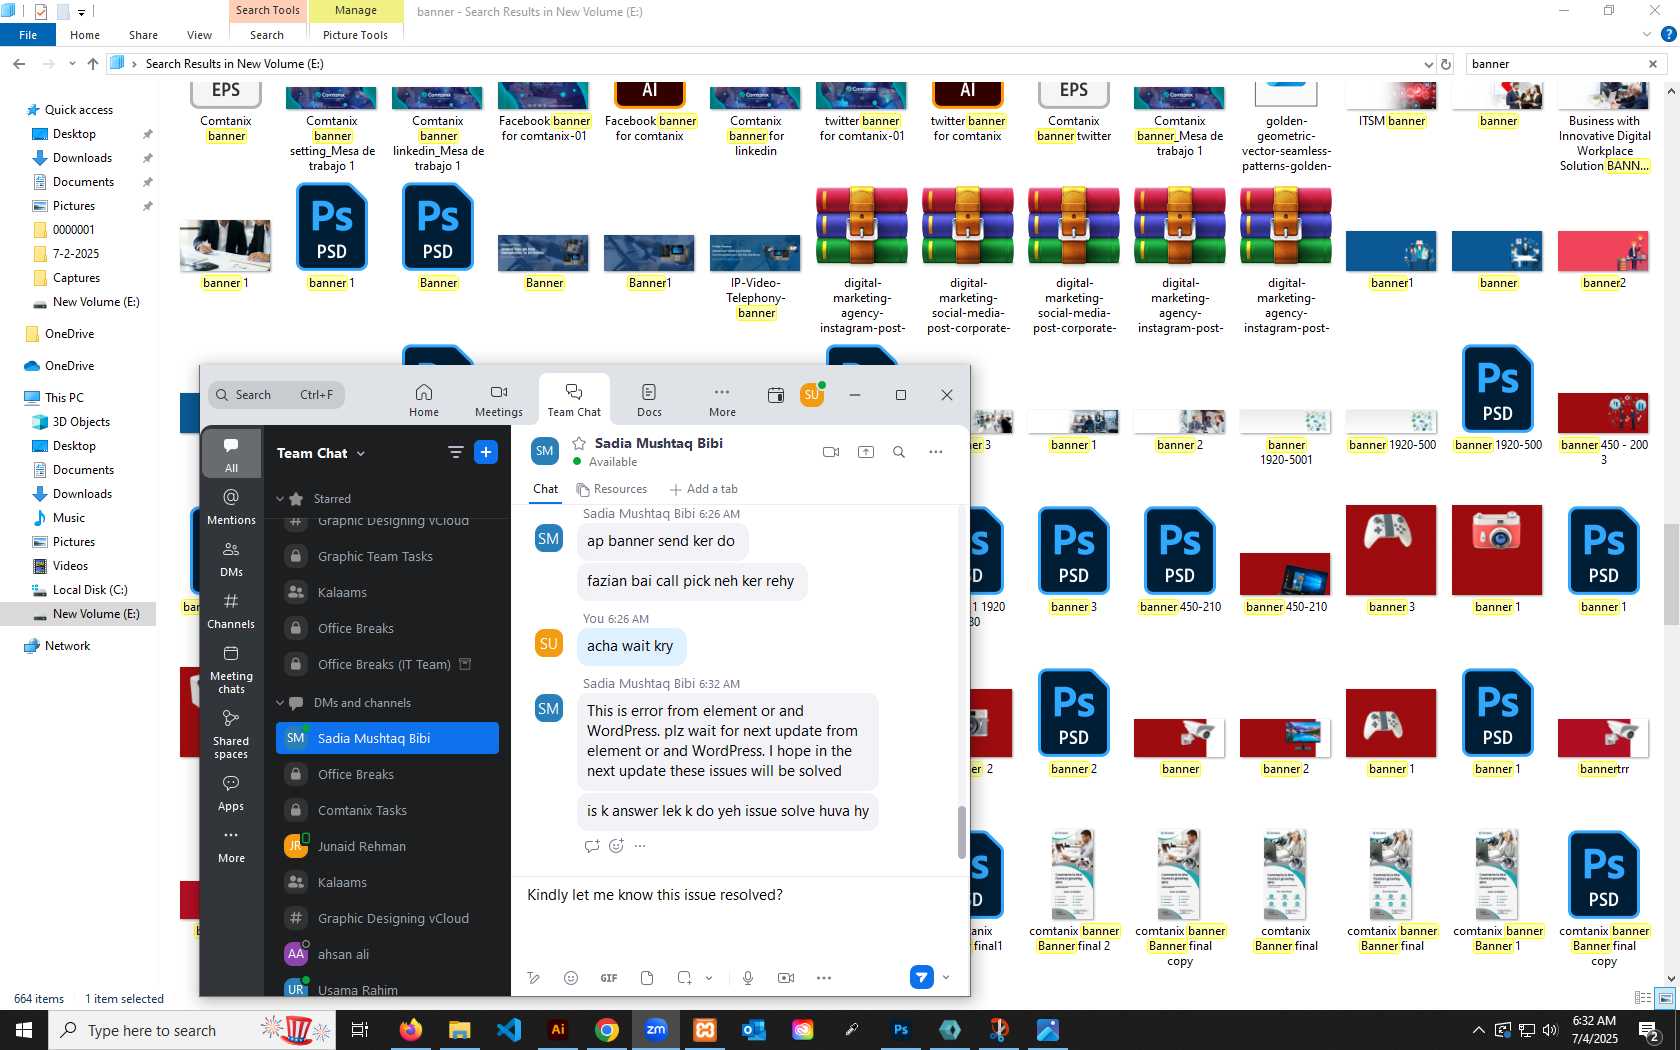Open the GIF picker in composer
Viewport: 1680px width, 1050px height.
point(609,978)
